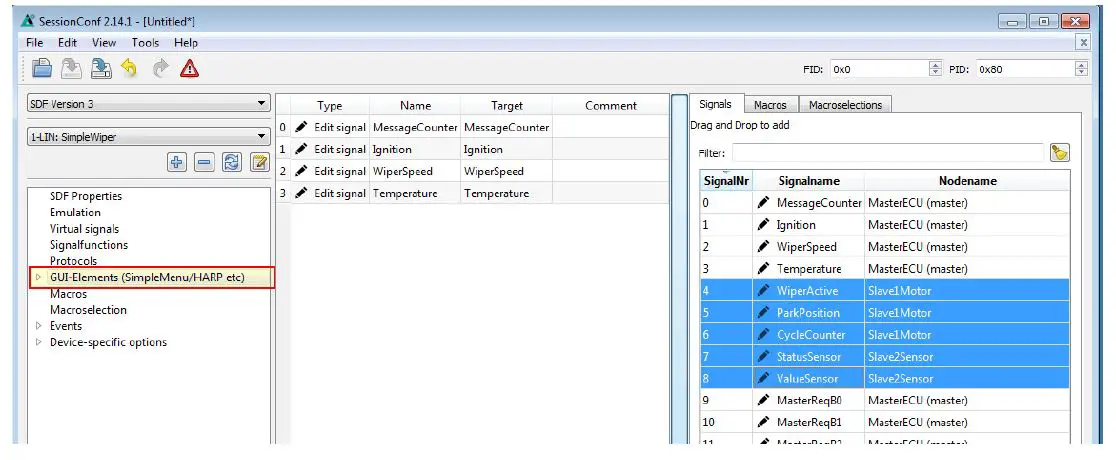Sort by the Nodename column header
The height and width of the screenshot is (460, 1116).
967,181
